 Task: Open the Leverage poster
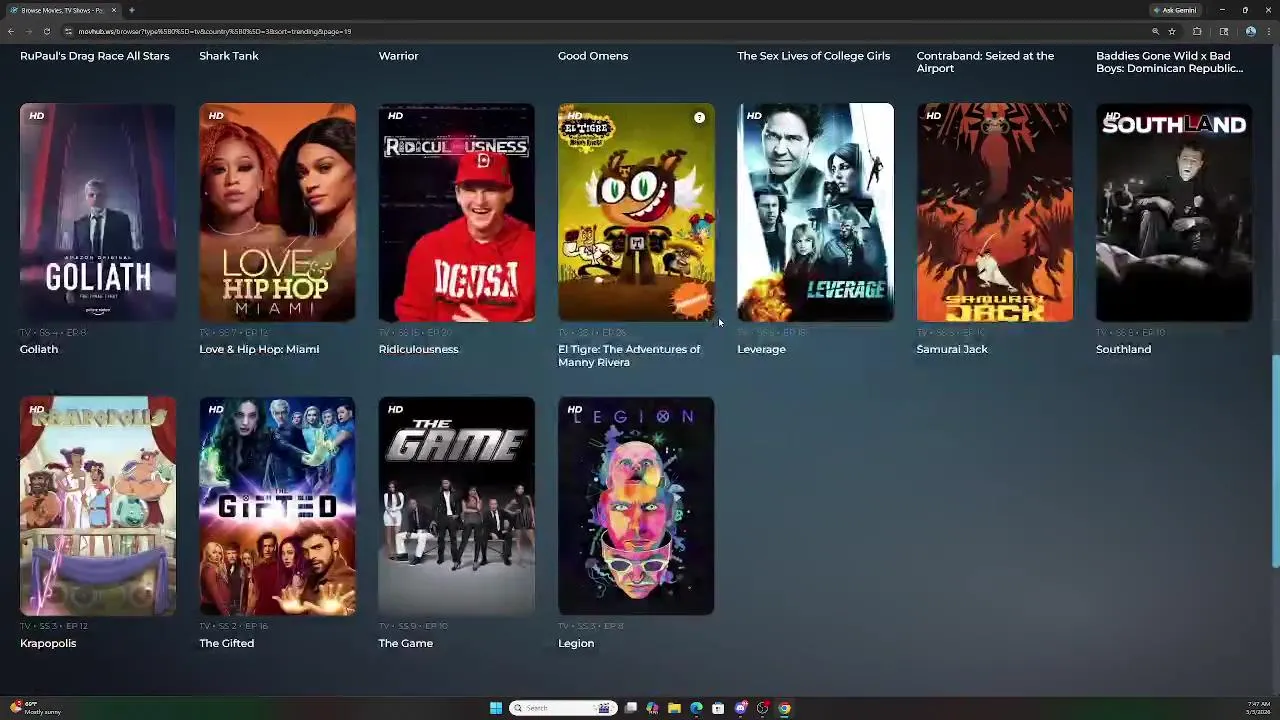815,212
